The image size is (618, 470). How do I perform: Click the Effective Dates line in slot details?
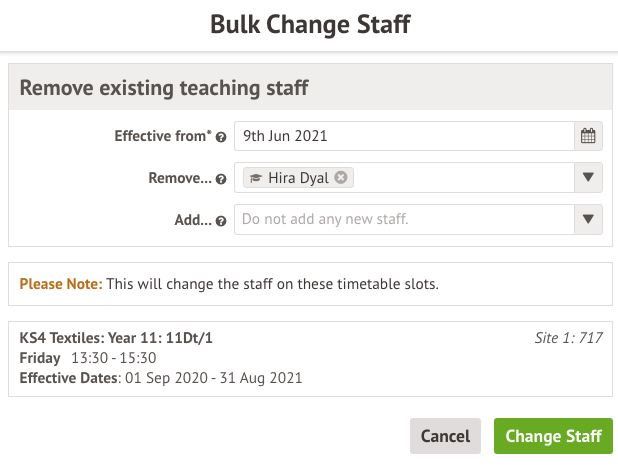[x=161, y=378]
